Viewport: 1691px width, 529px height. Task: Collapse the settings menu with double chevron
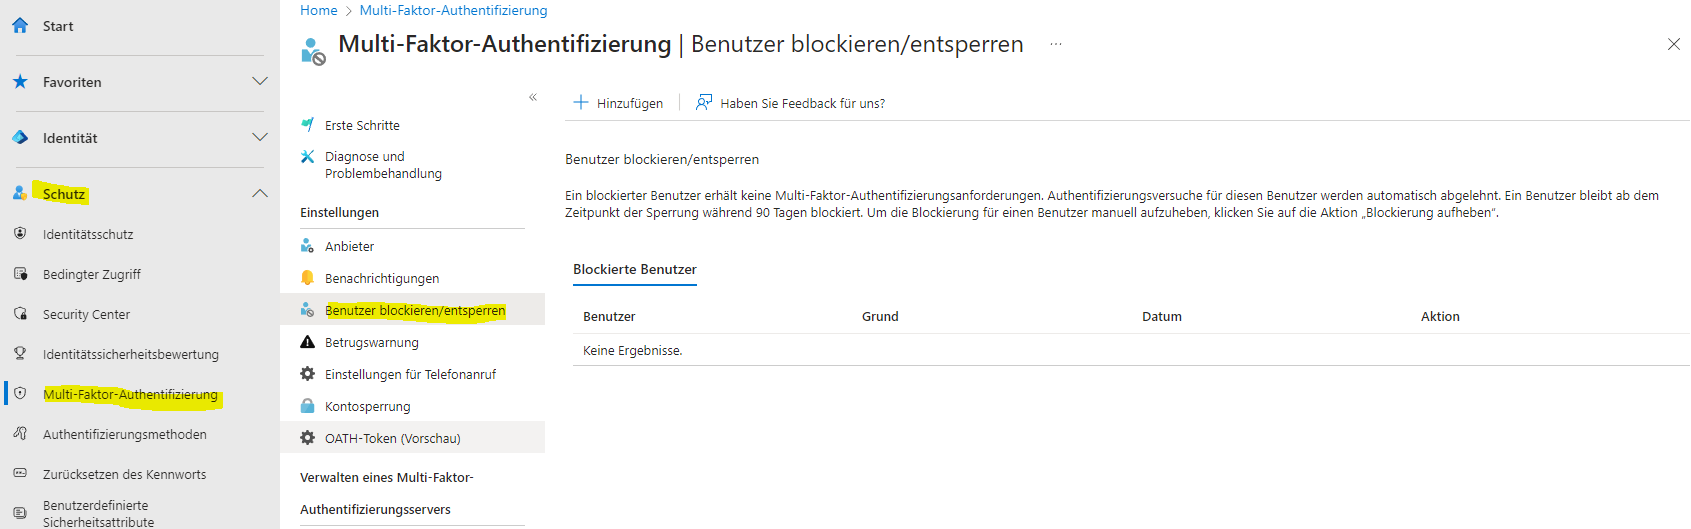click(533, 97)
